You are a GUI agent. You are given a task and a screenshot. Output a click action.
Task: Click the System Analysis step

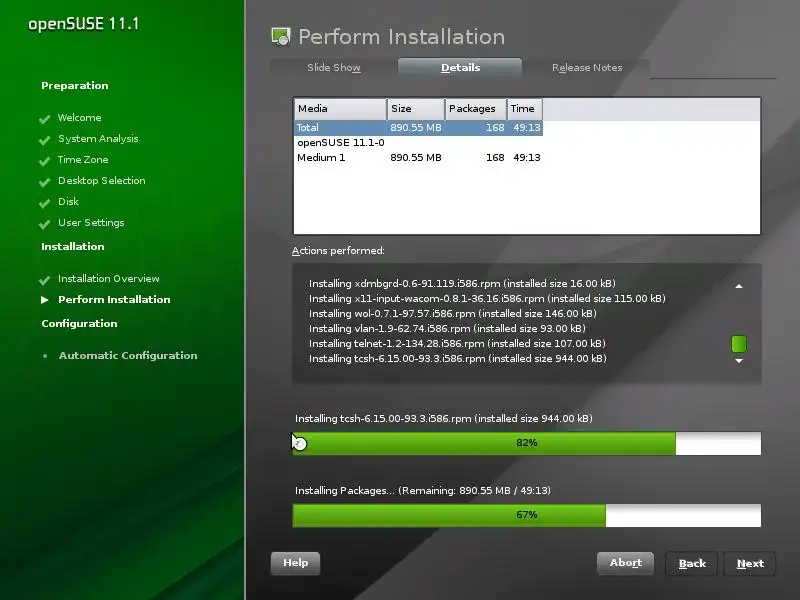(98, 139)
